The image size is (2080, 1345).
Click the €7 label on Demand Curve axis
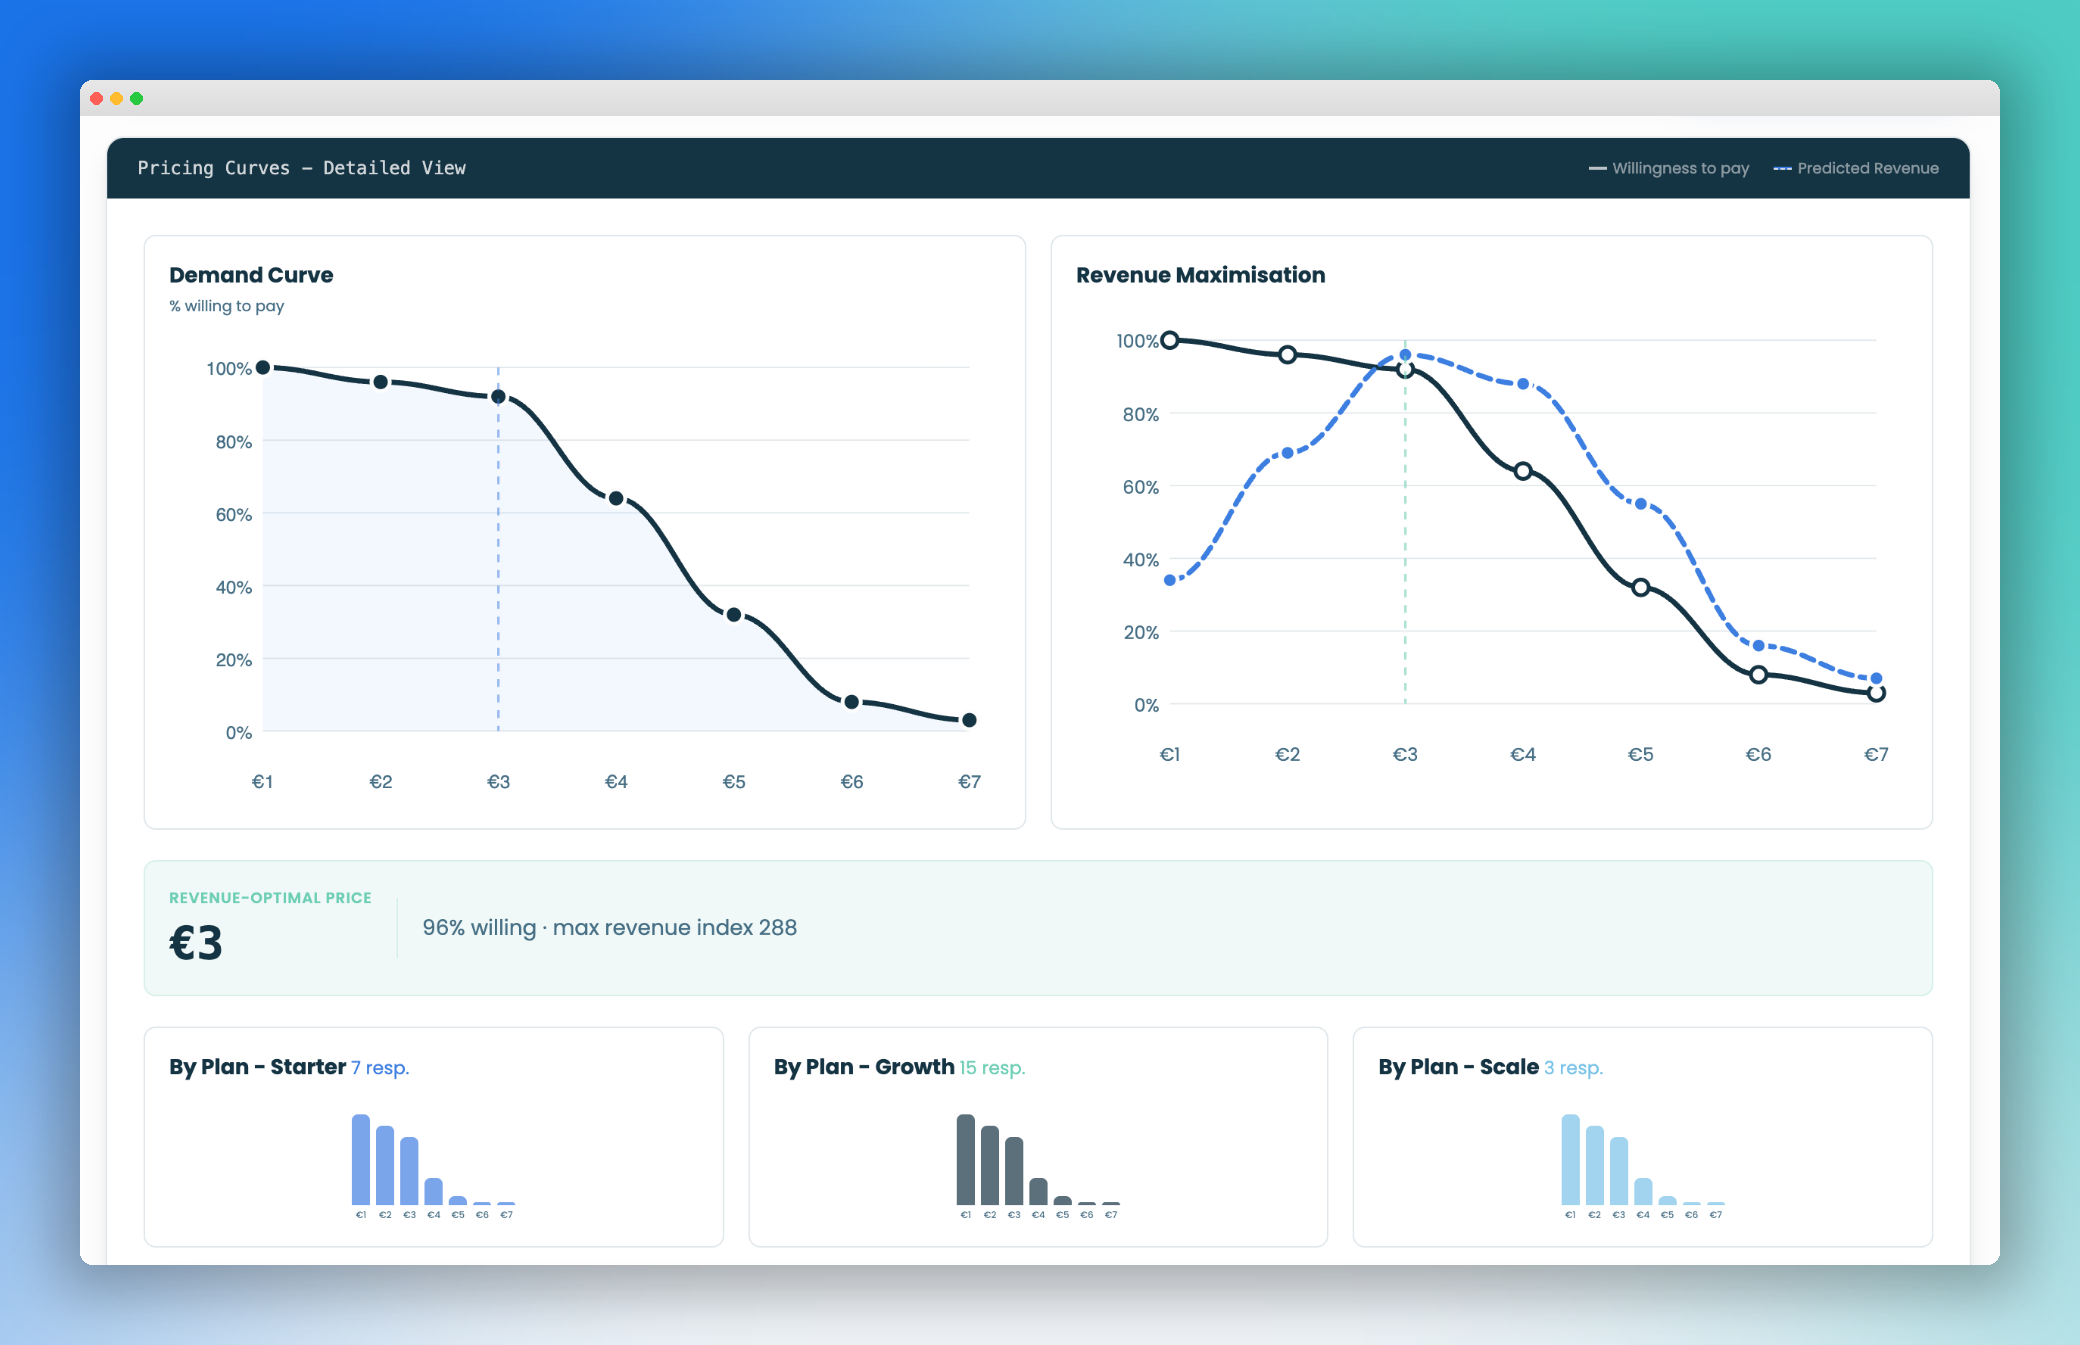tap(969, 783)
